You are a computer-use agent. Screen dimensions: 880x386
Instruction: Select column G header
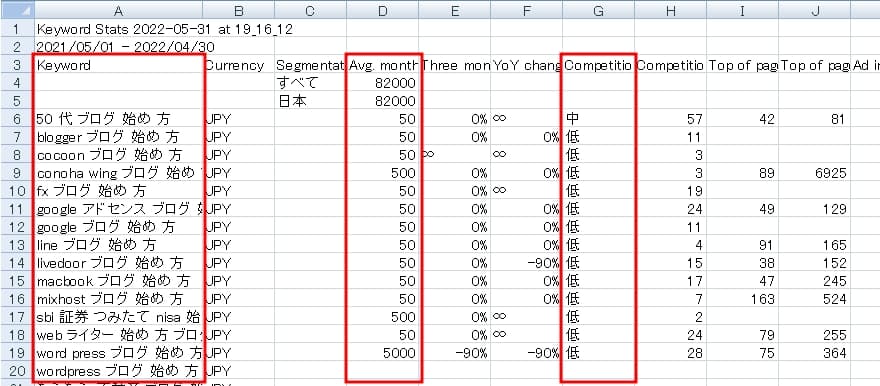pyautogui.click(x=599, y=10)
